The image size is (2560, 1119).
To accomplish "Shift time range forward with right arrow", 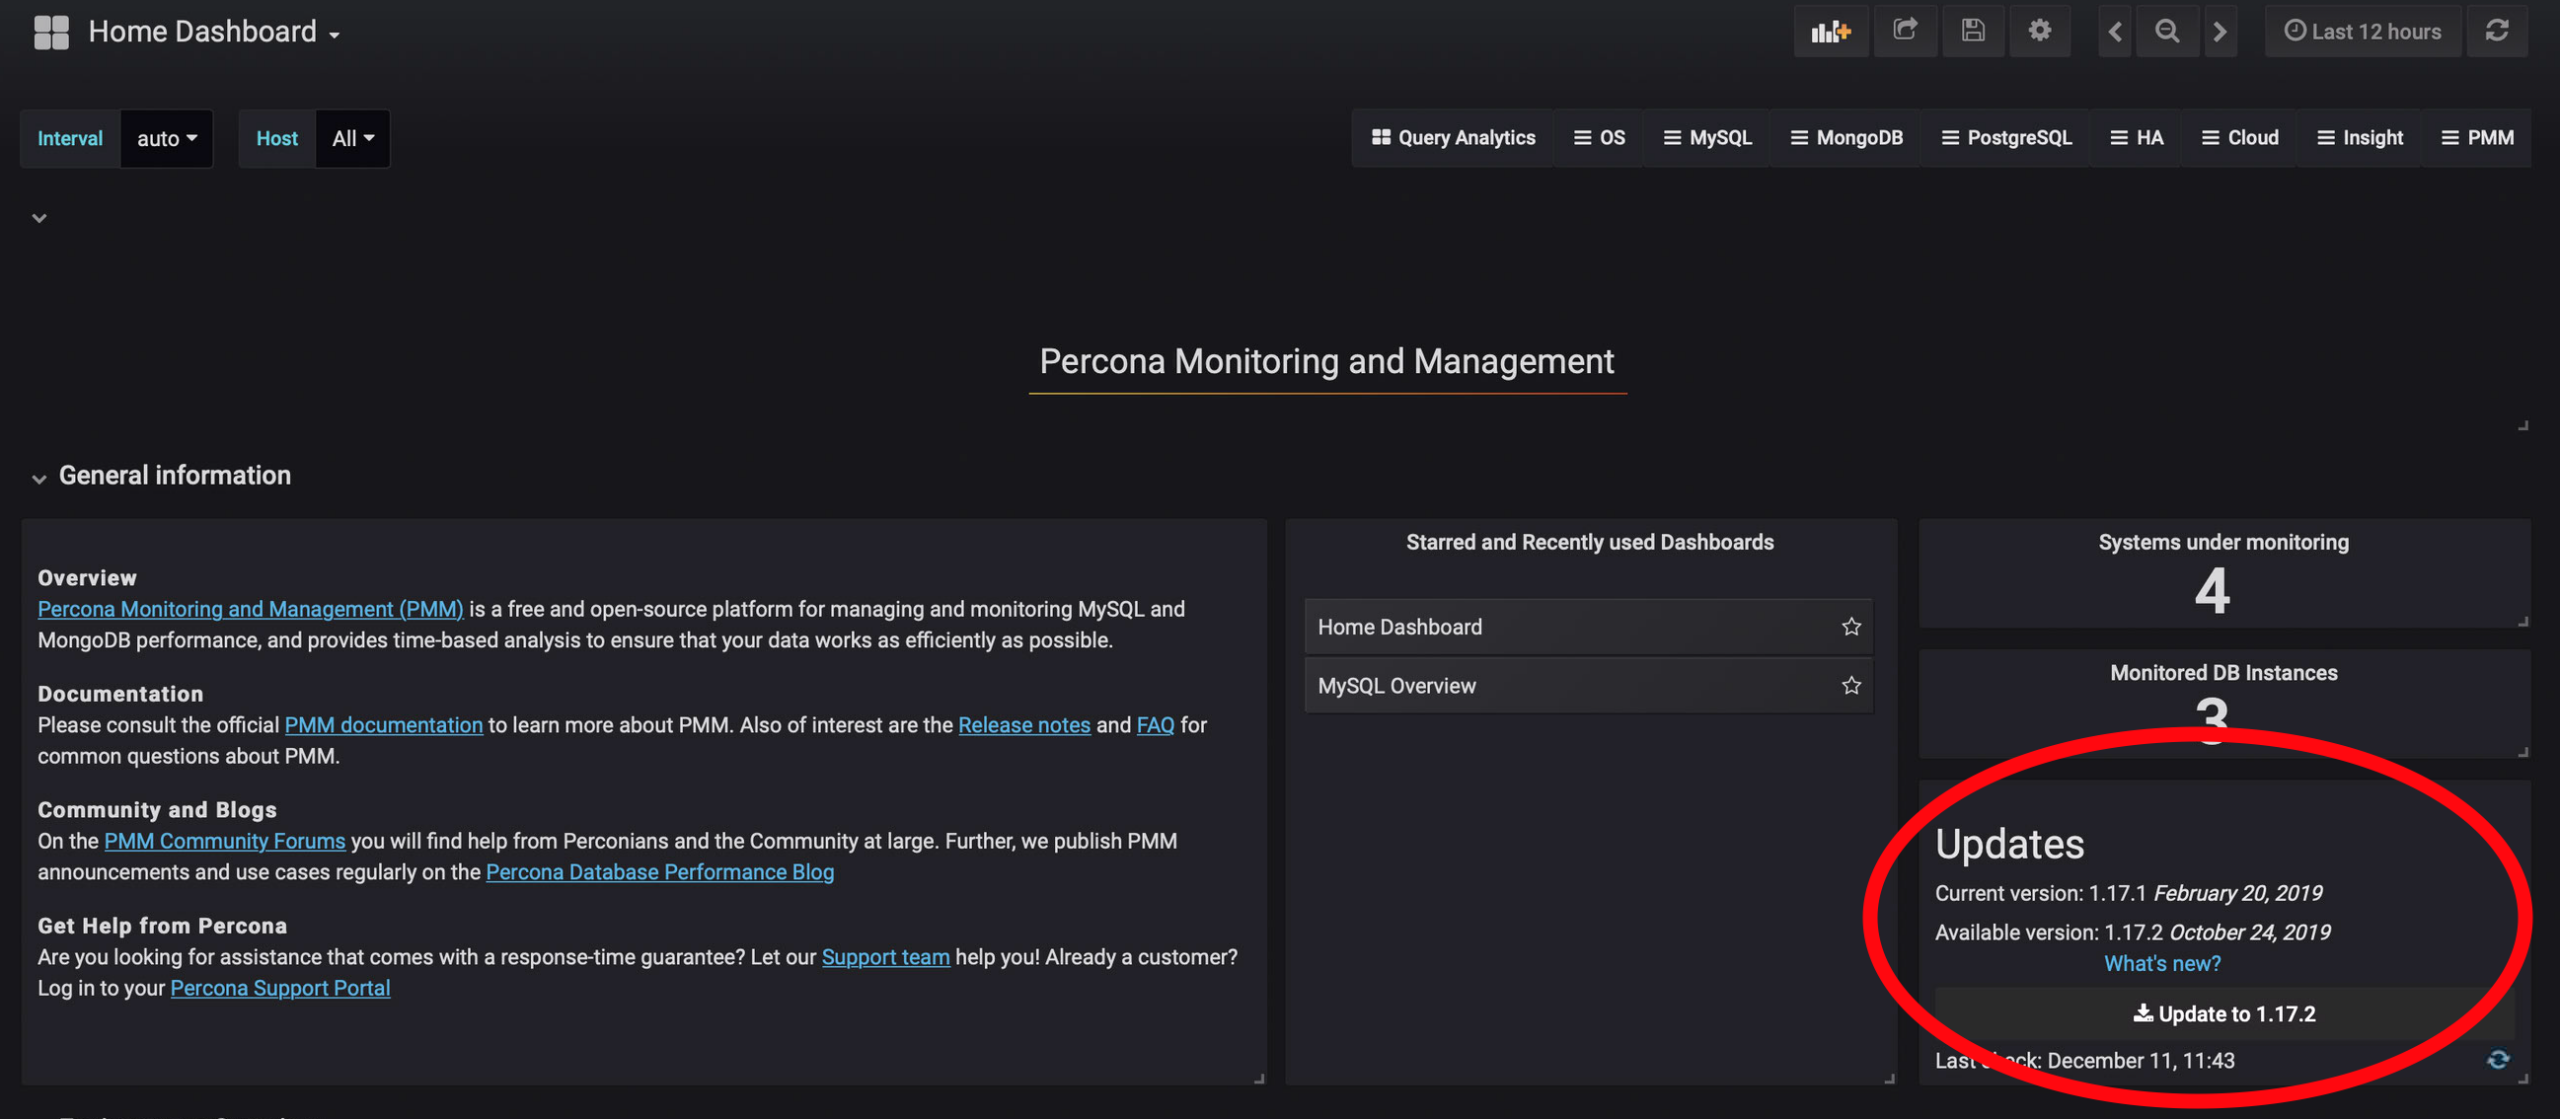I will point(2220,31).
